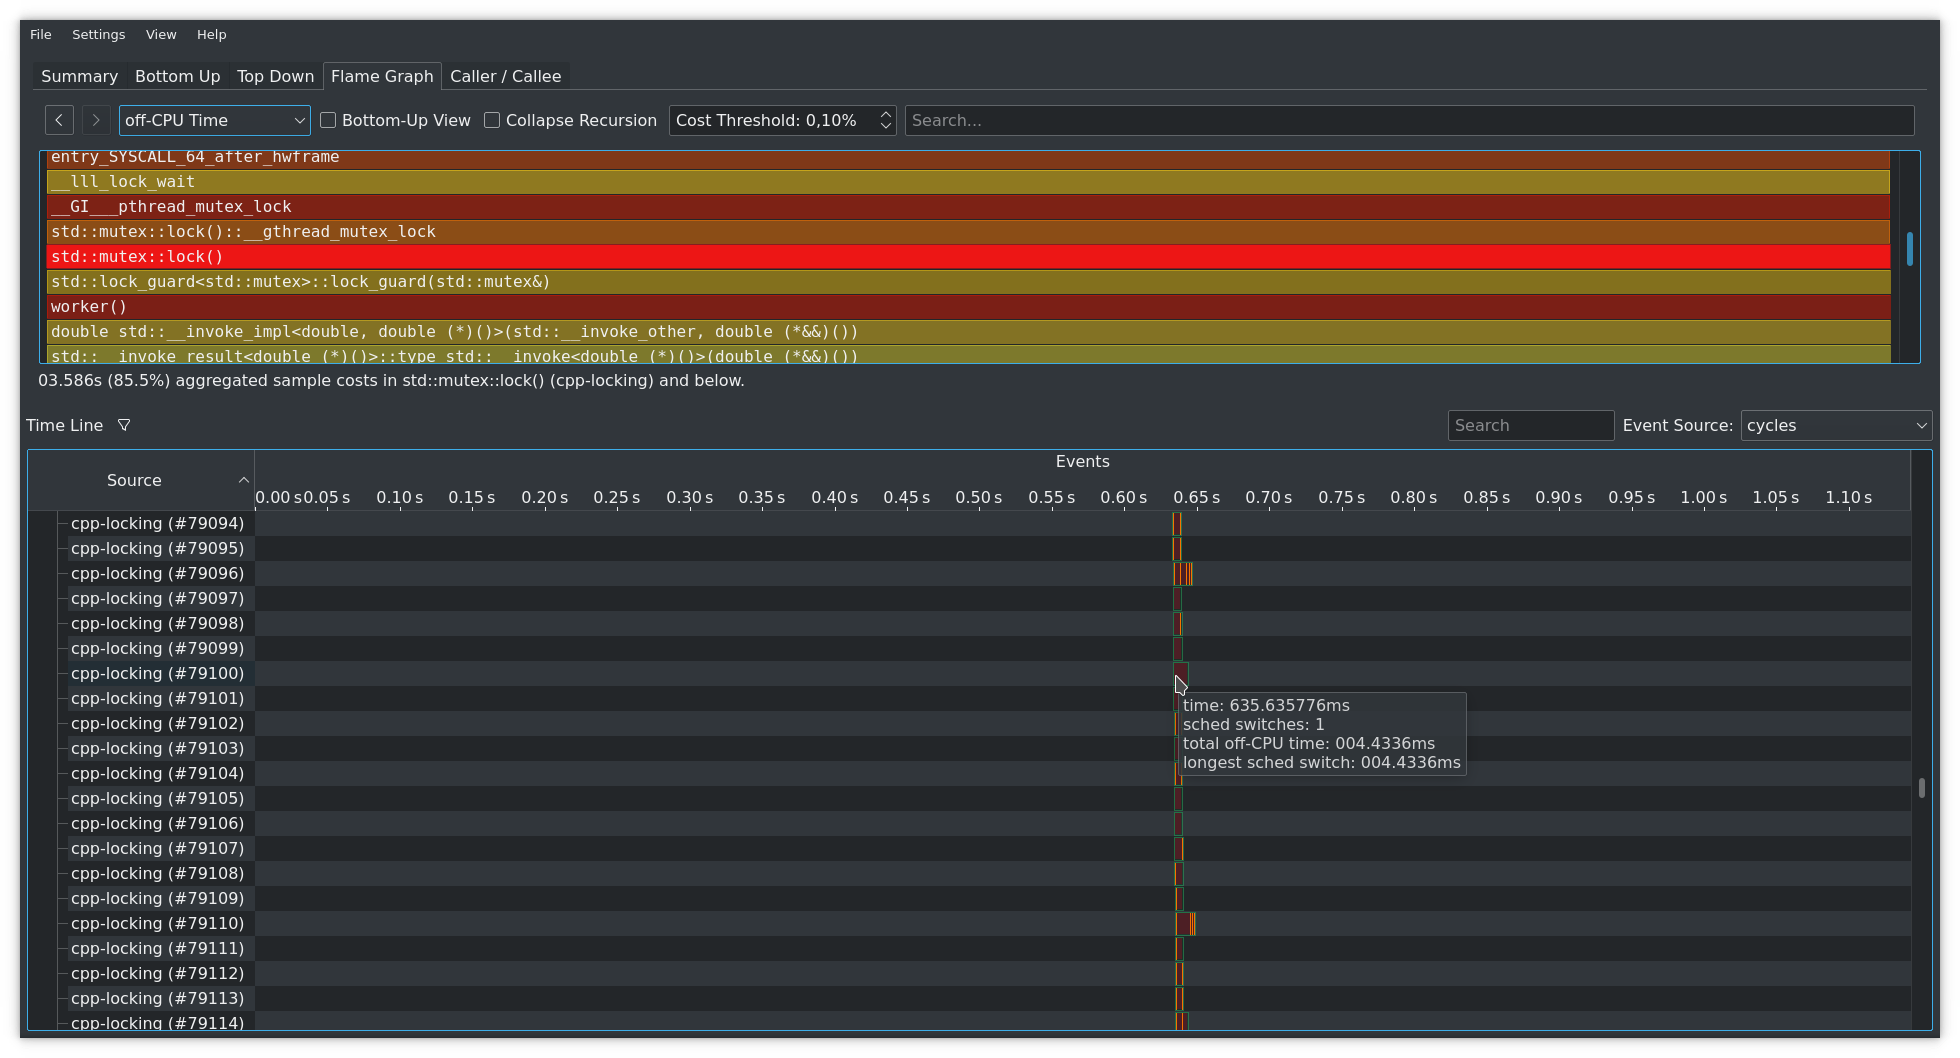Switch to the Summary tab
1960x1058 pixels.
[79, 76]
